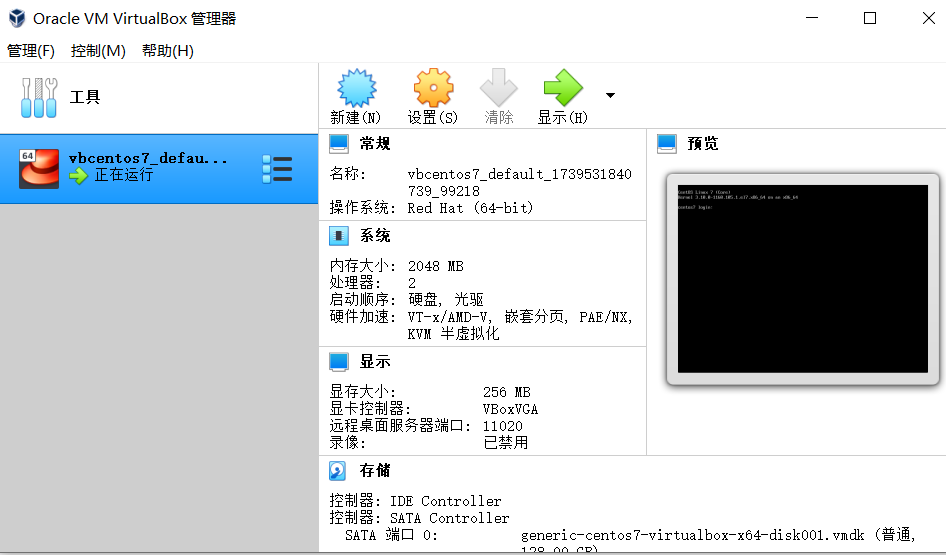Image resolution: width=946 pixels, height=555 pixels.
Task: Click the Red Hat (64-bit) value
Action: click(471, 208)
